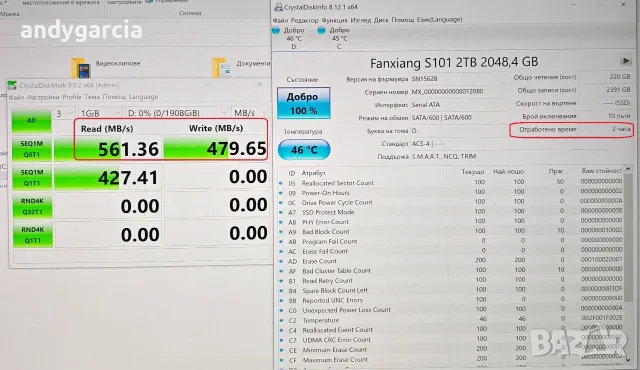
Task: Open test count dropdown showing 3
Action: [x=64, y=113]
